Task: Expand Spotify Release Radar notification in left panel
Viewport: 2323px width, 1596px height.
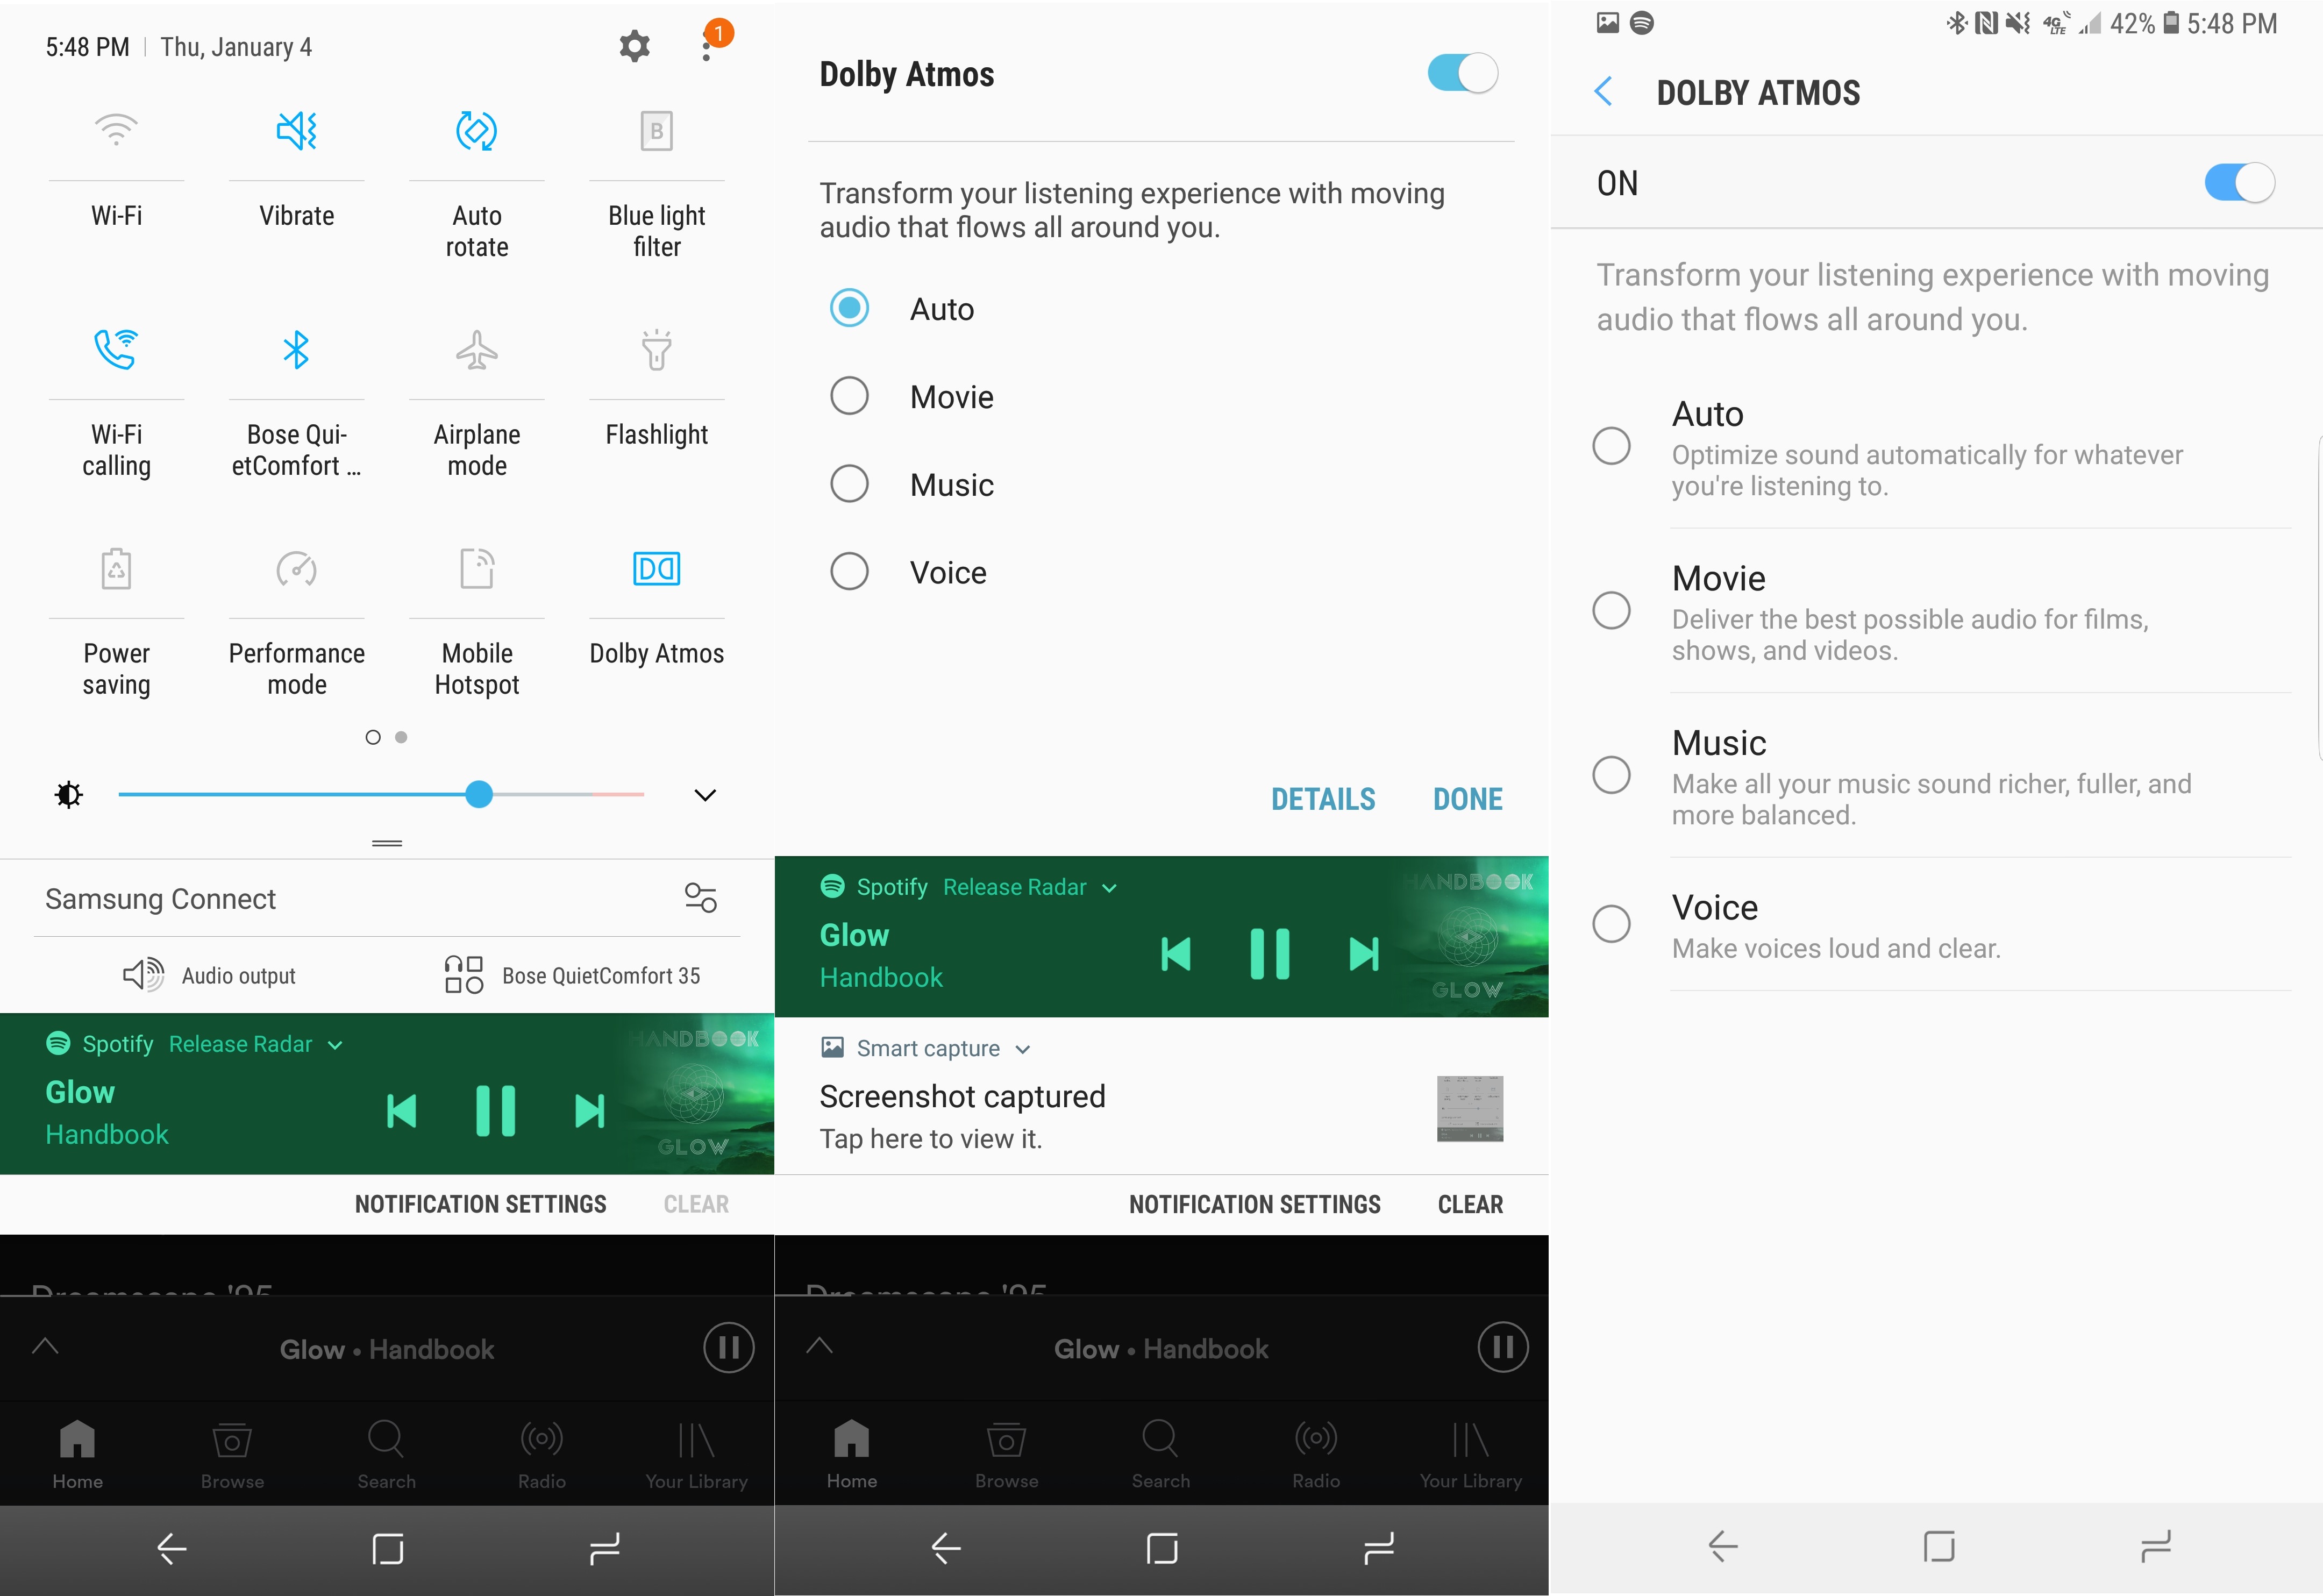Action: 335,1045
